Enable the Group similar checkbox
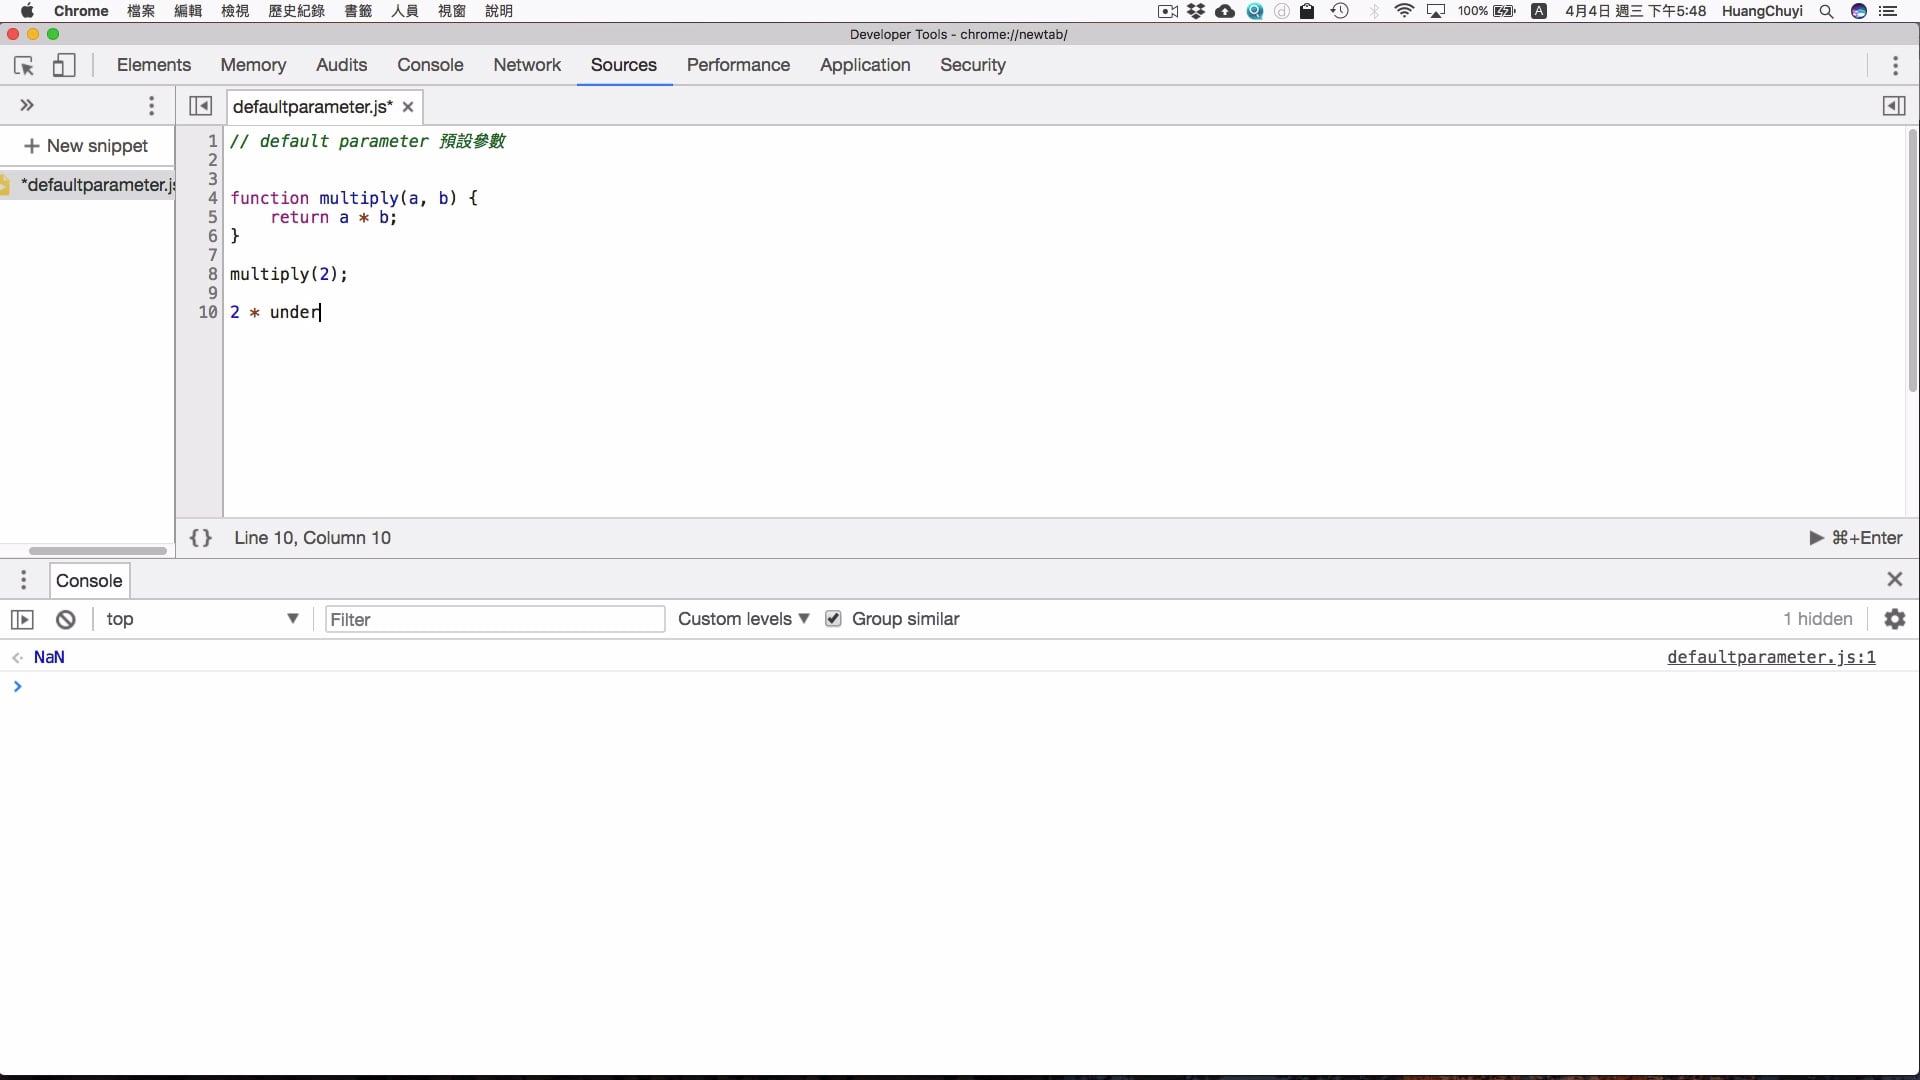This screenshot has width=1920, height=1080. 833,619
